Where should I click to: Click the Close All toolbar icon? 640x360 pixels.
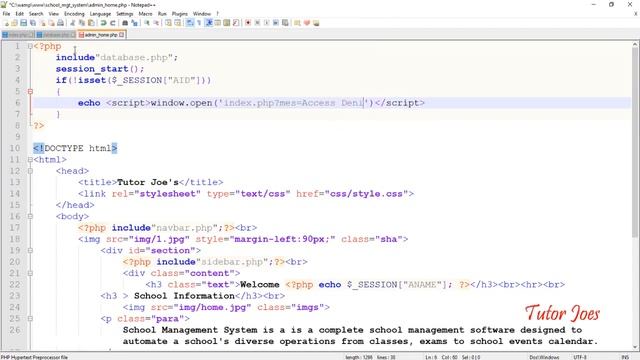tap(51, 23)
